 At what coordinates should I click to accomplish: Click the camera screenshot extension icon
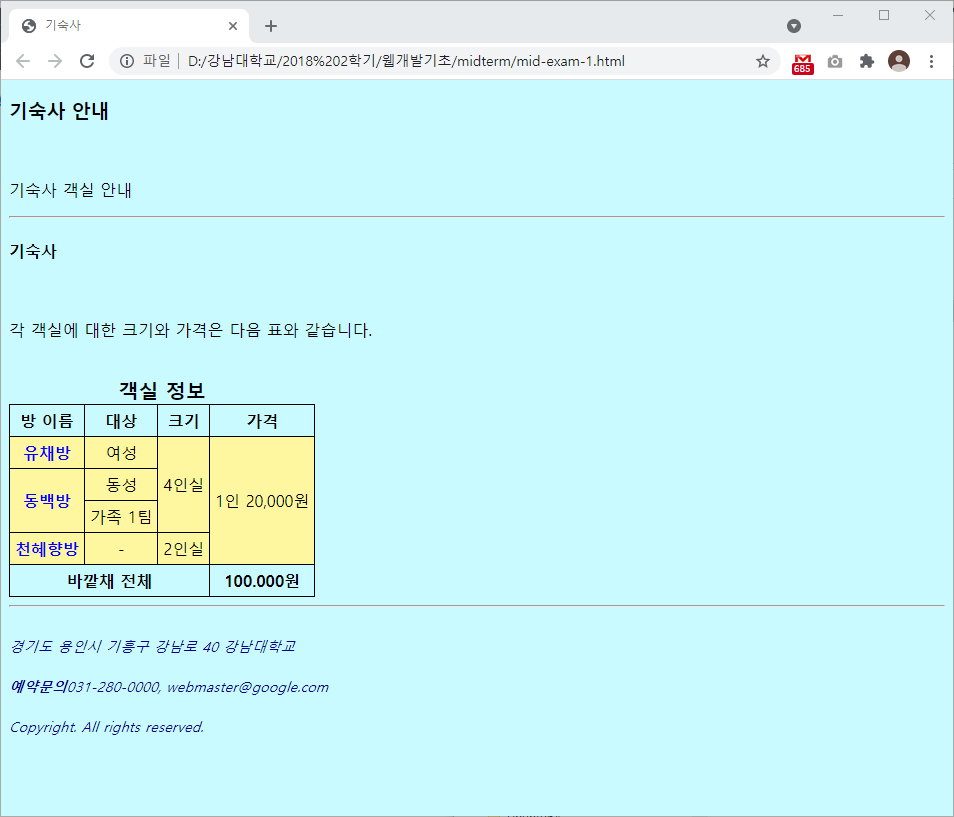834,61
